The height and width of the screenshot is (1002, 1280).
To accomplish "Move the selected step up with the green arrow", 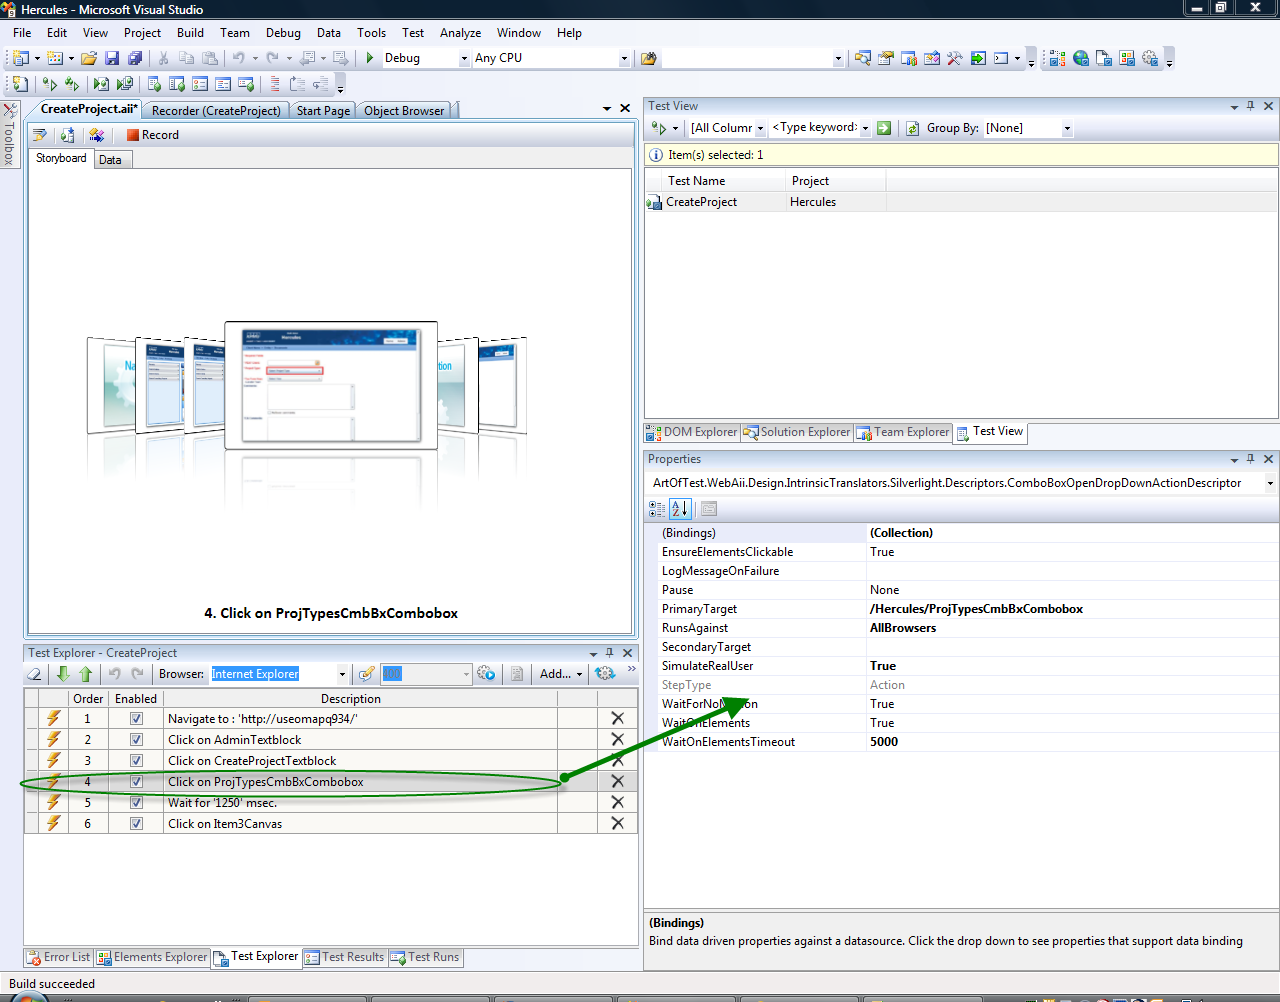I will pos(85,674).
